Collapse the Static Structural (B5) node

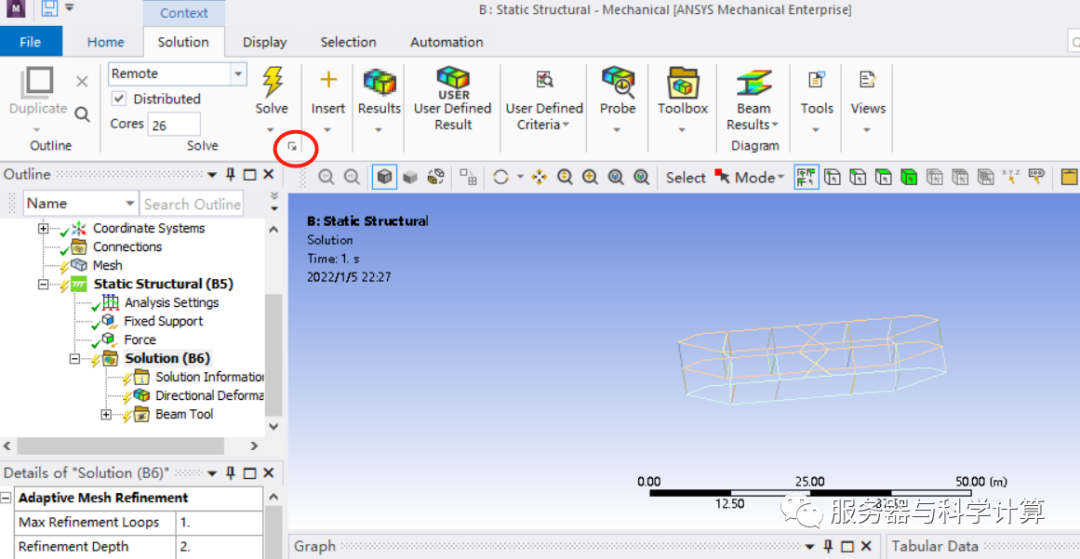click(44, 284)
